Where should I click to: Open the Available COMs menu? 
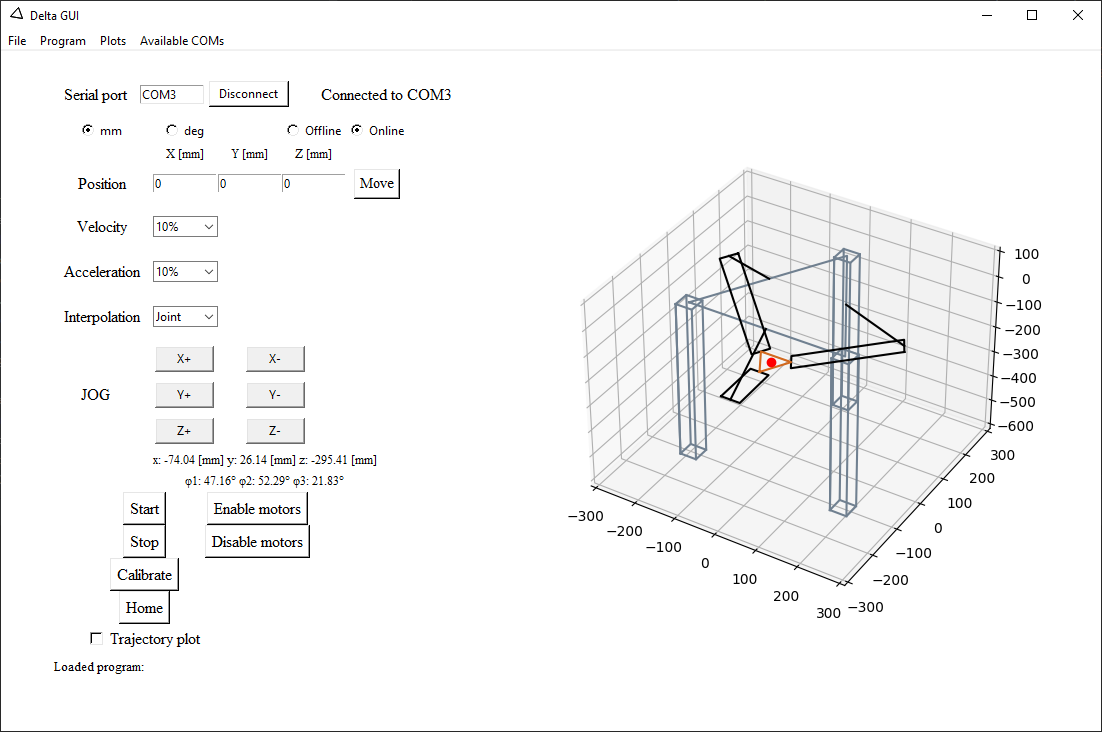coord(182,41)
